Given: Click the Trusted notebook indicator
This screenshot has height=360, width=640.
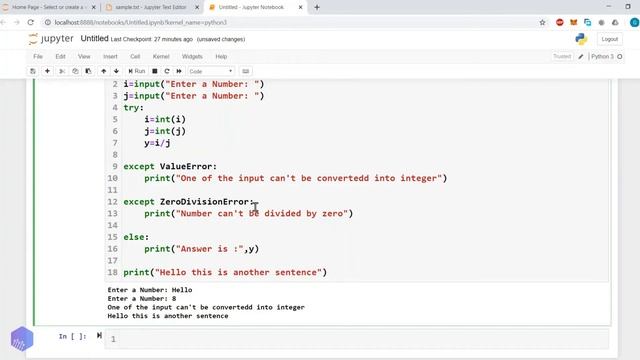Looking at the screenshot, I should (562, 56).
